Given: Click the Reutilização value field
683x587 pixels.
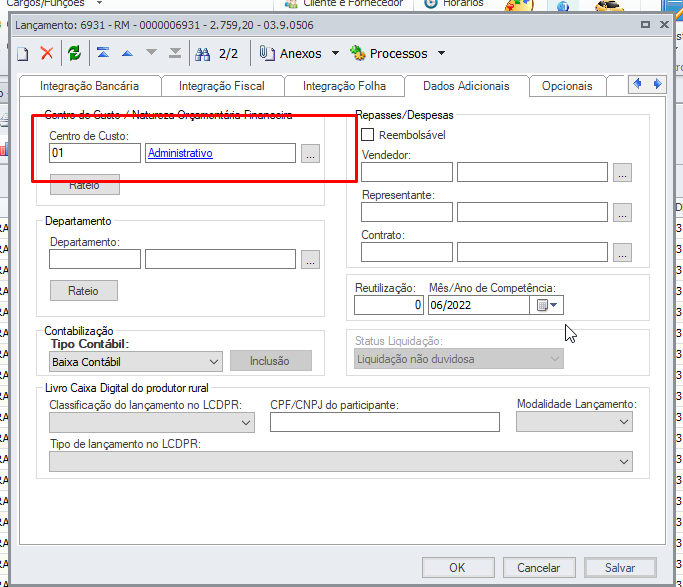Looking at the screenshot, I should (x=389, y=305).
